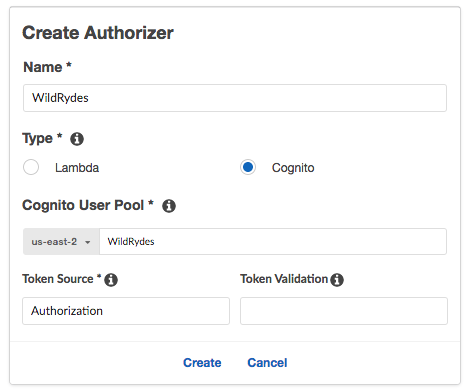Focus the Name input field containing WildRydes
Image resolution: width=468 pixels, height=392 pixels.
coord(235,98)
